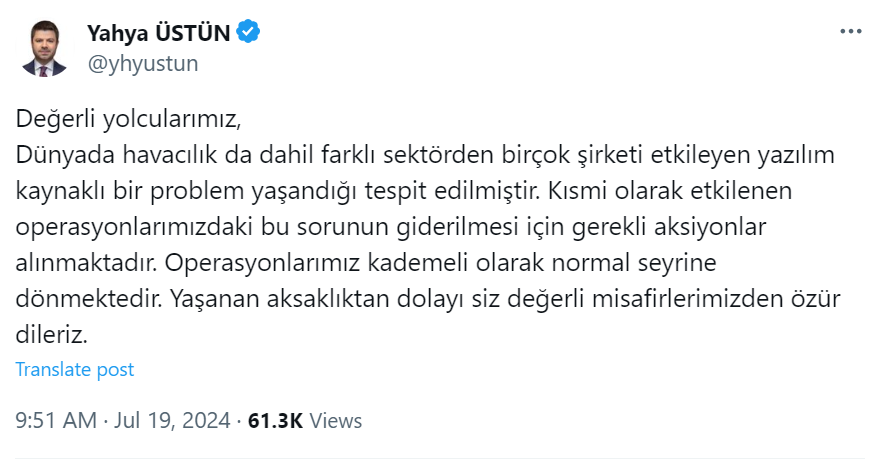Click the word yazılım in the tweet
This screenshot has height=459, width=875.
797,157
